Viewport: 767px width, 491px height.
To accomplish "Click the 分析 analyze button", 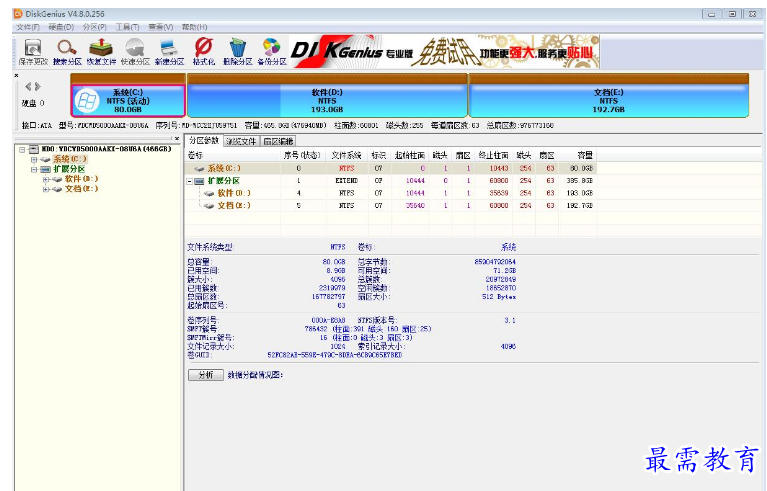I will click(206, 375).
